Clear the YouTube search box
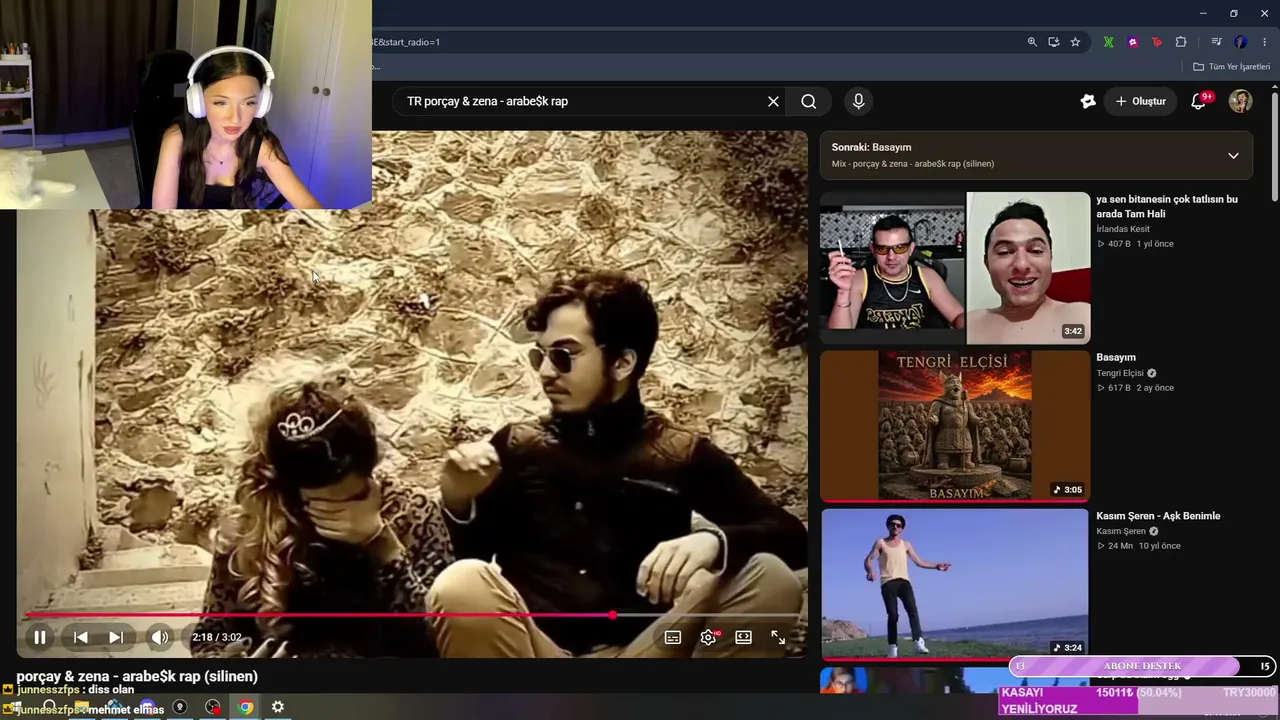This screenshot has height=720, width=1280. click(773, 101)
